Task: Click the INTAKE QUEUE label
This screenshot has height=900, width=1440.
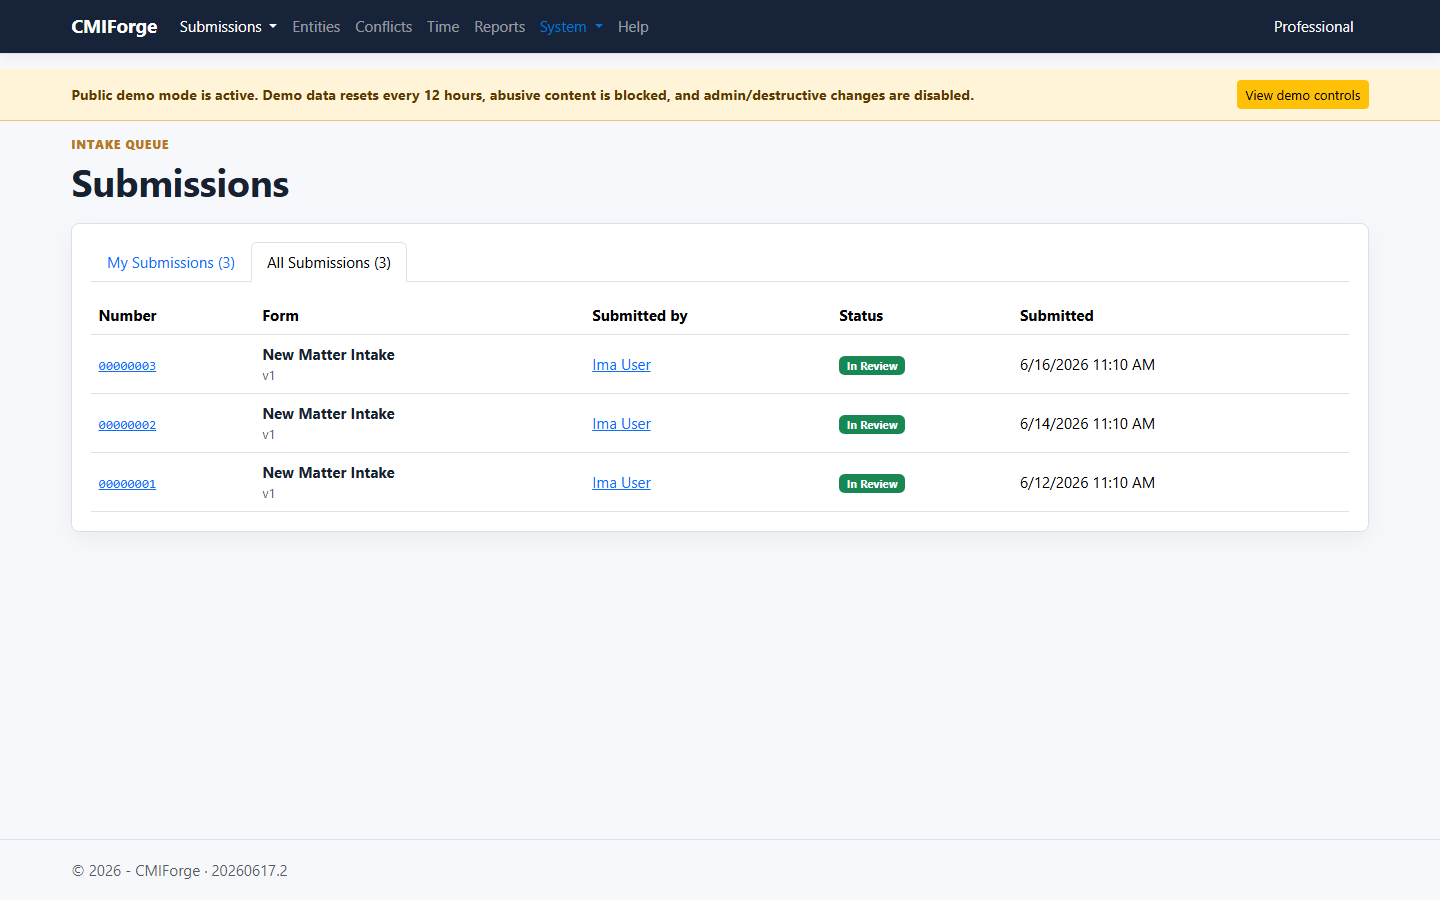Action: click(x=120, y=145)
